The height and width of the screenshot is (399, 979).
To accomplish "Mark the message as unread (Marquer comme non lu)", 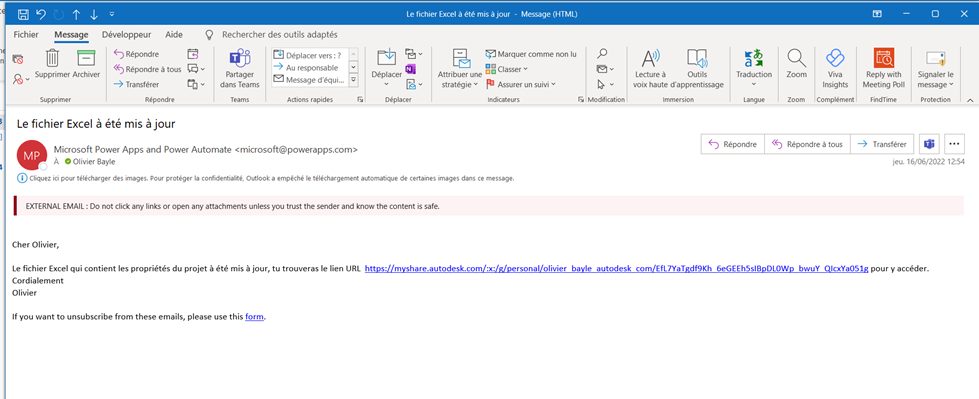I will coord(531,54).
